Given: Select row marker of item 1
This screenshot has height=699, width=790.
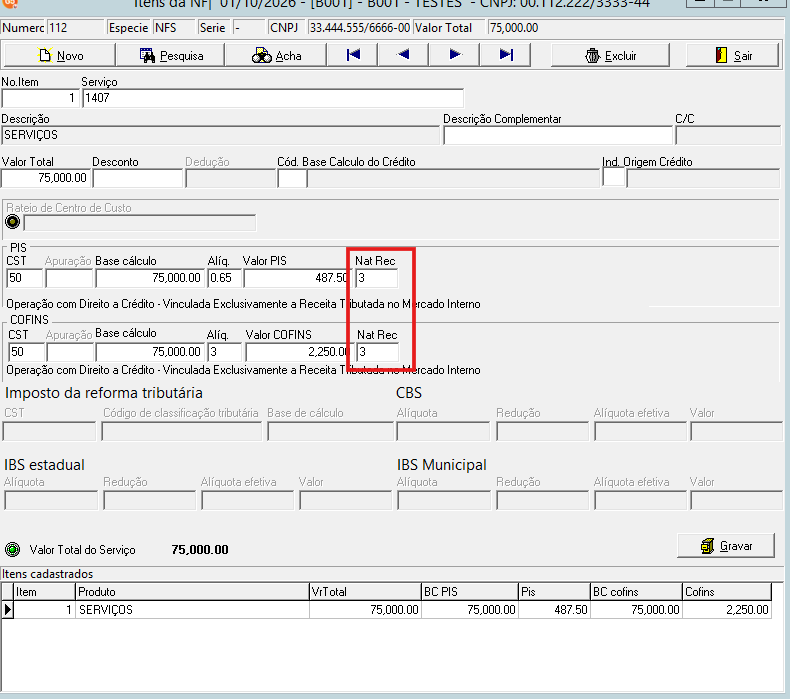Looking at the screenshot, I should point(8,610).
